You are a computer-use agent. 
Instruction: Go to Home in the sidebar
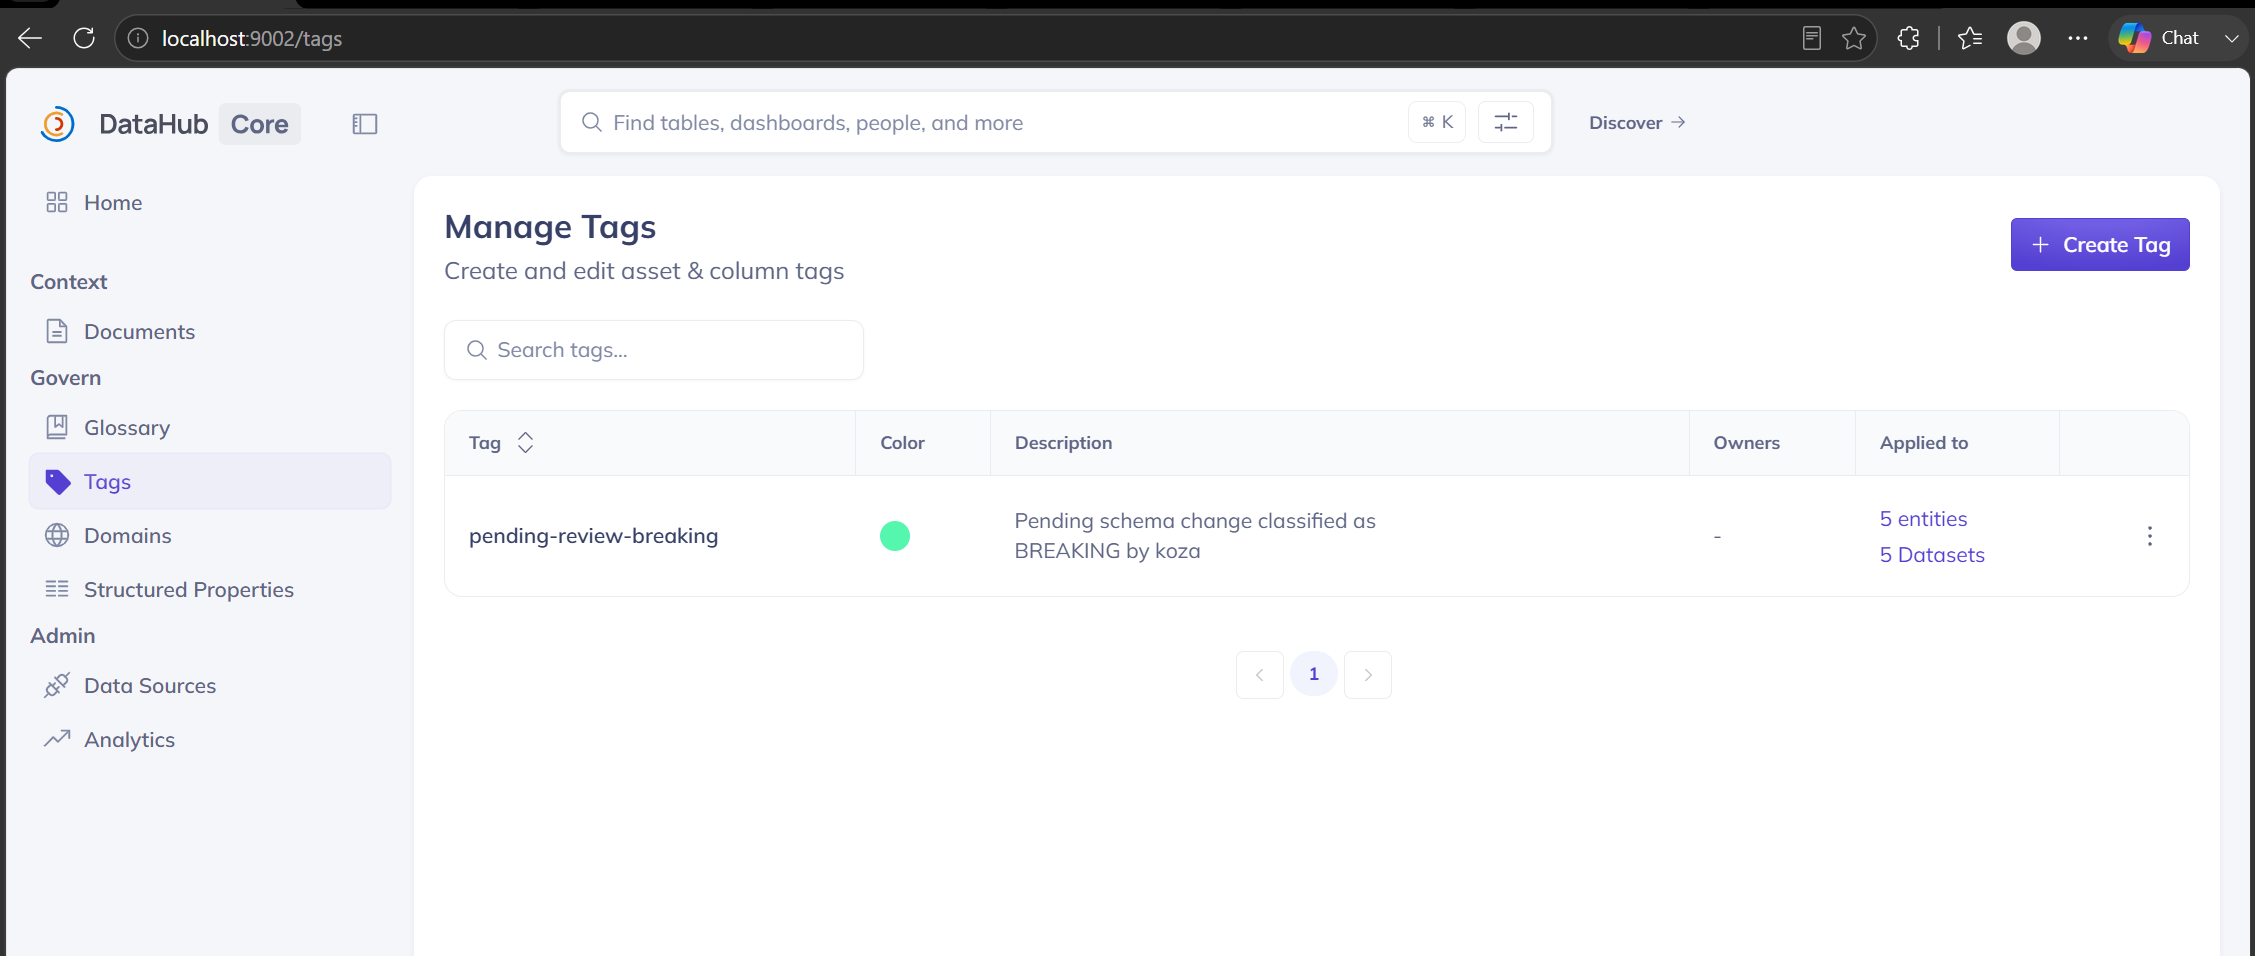[210, 203]
